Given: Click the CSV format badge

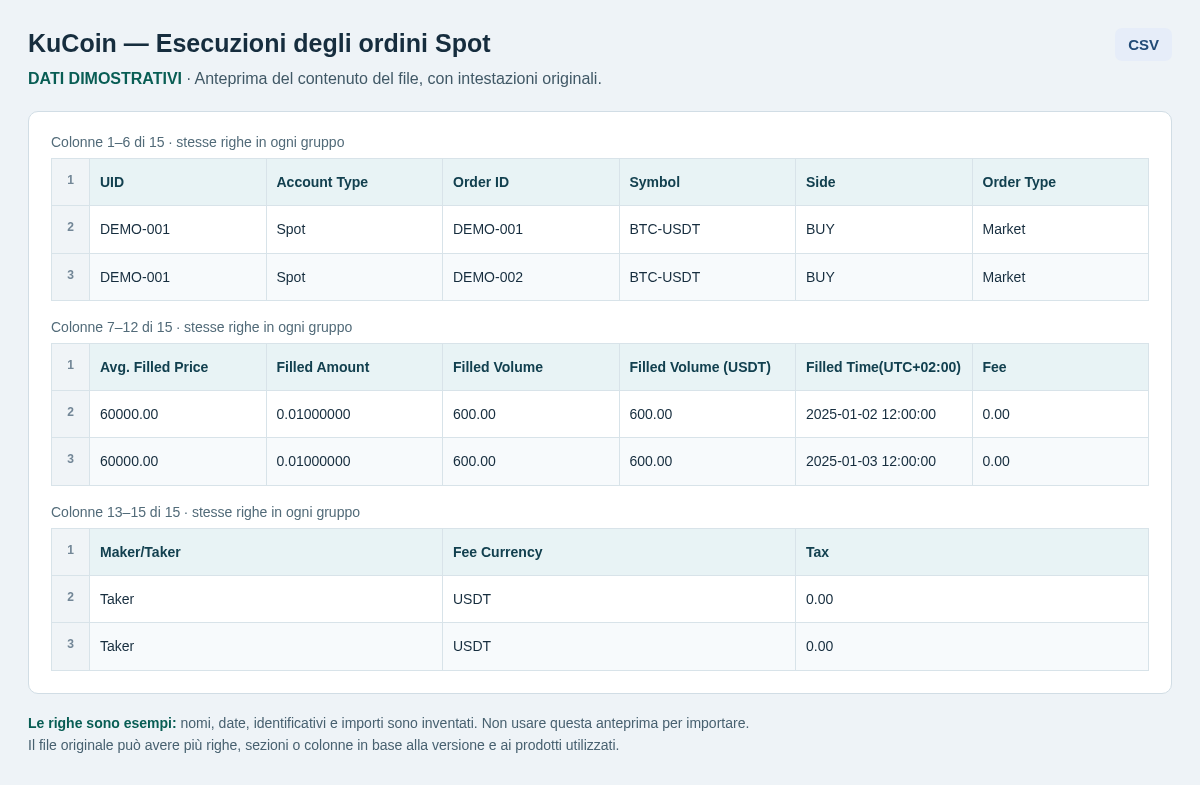Looking at the screenshot, I should point(1143,44).
